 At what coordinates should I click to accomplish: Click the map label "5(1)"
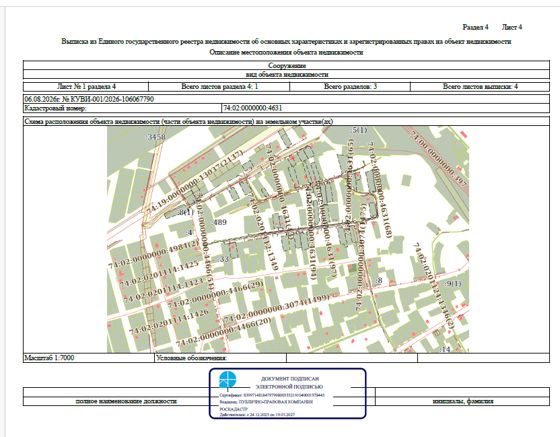pos(360,130)
